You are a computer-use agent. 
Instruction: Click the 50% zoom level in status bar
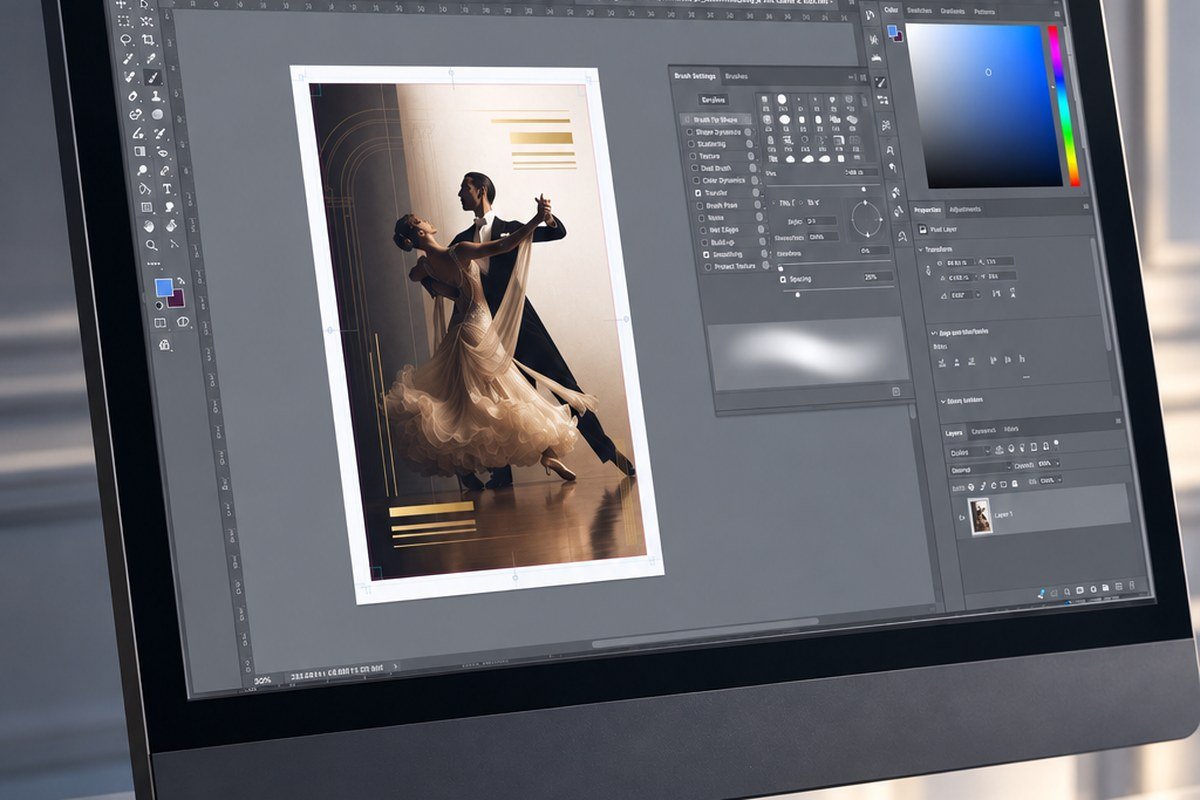point(262,680)
